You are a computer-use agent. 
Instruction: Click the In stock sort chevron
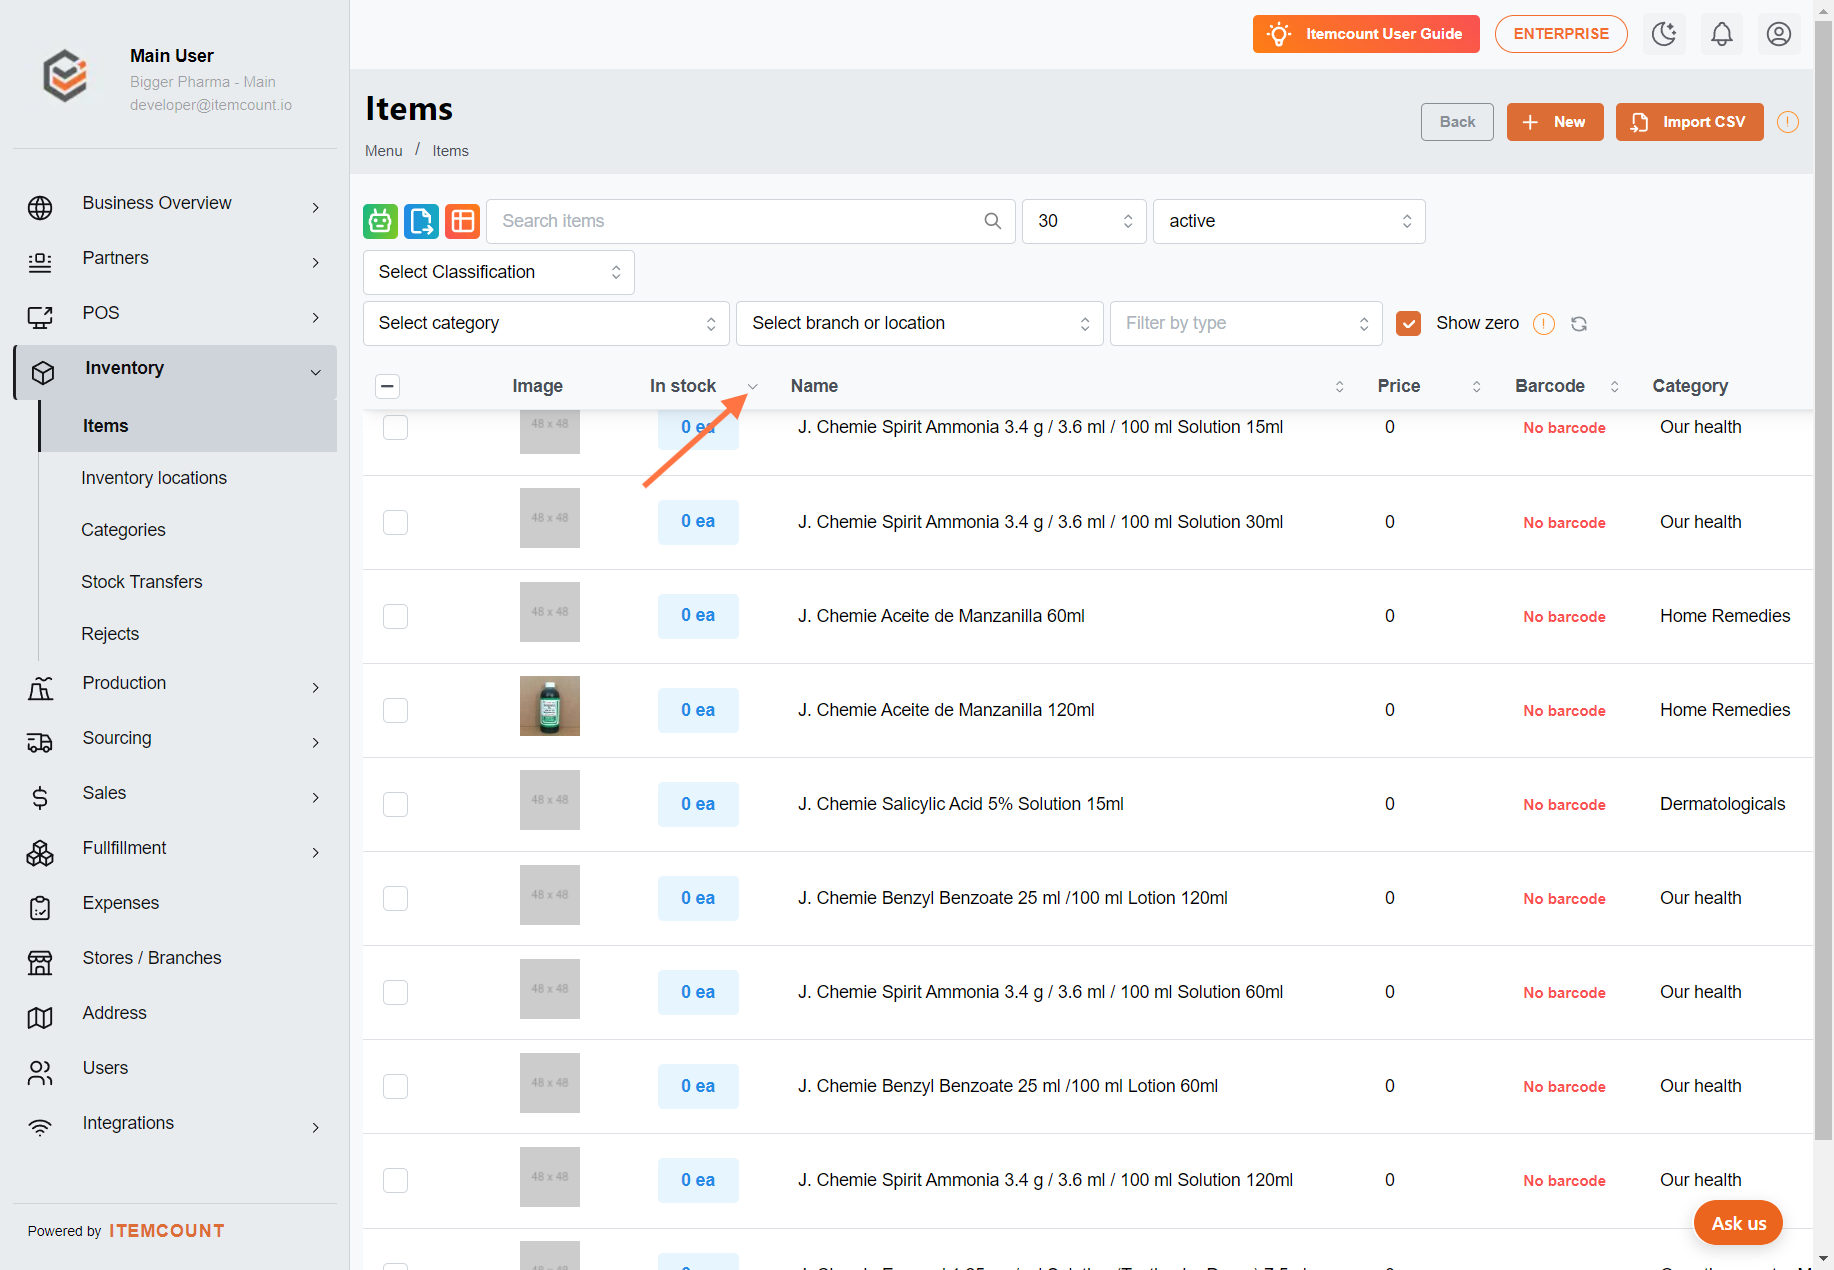[753, 387]
